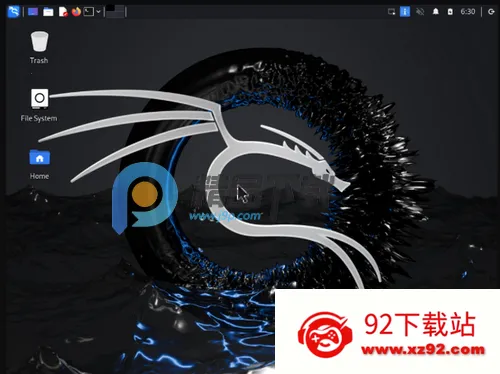This screenshot has height=374, width=500.
Task: Click the battery power manager icon
Action: click(450, 12)
